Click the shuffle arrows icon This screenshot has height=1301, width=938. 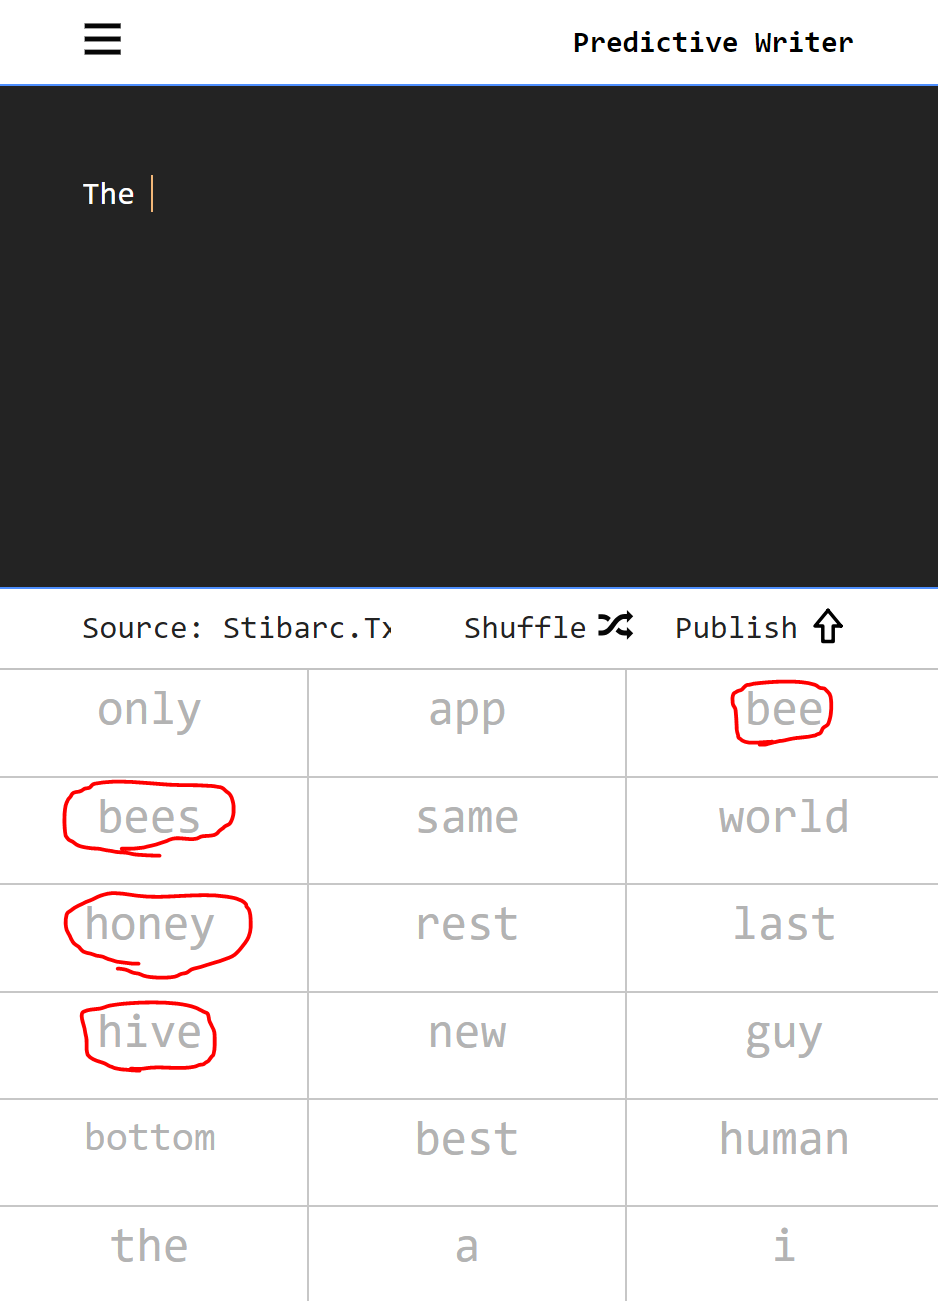[x=616, y=627]
